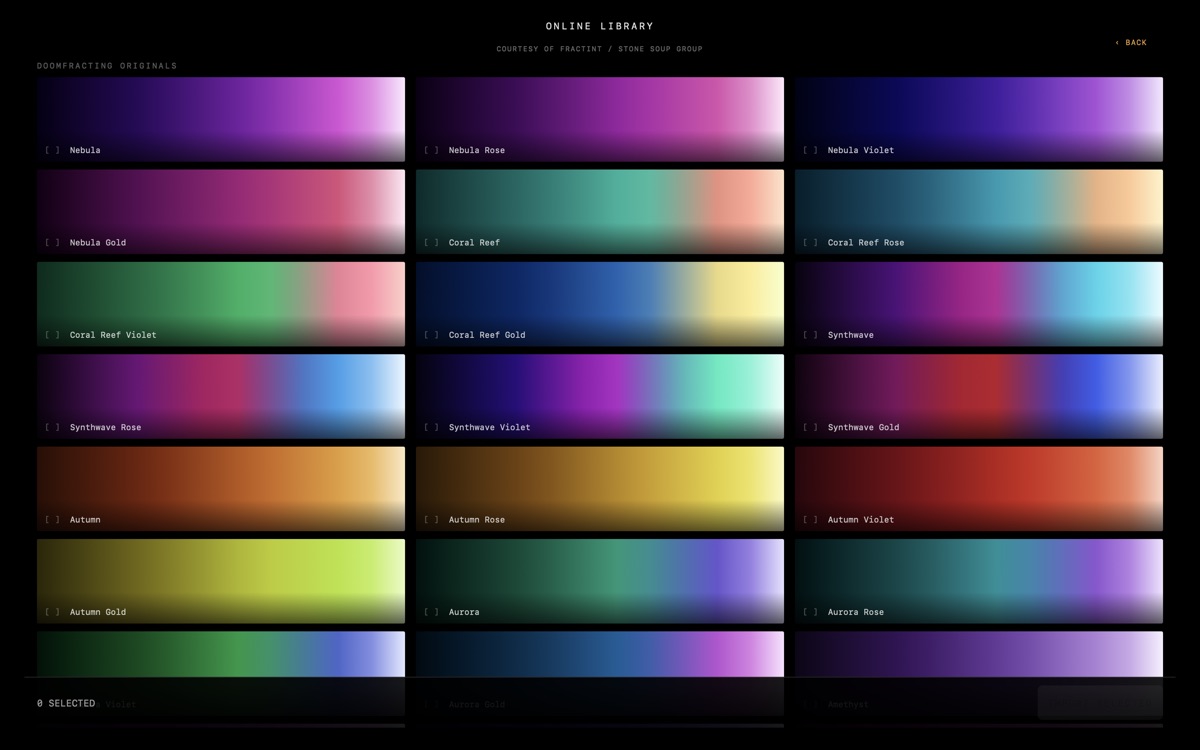Image resolution: width=1200 pixels, height=750 pixels.
Task: Tick the checkbox for Nebula
Action: click(x=52, y=150)
